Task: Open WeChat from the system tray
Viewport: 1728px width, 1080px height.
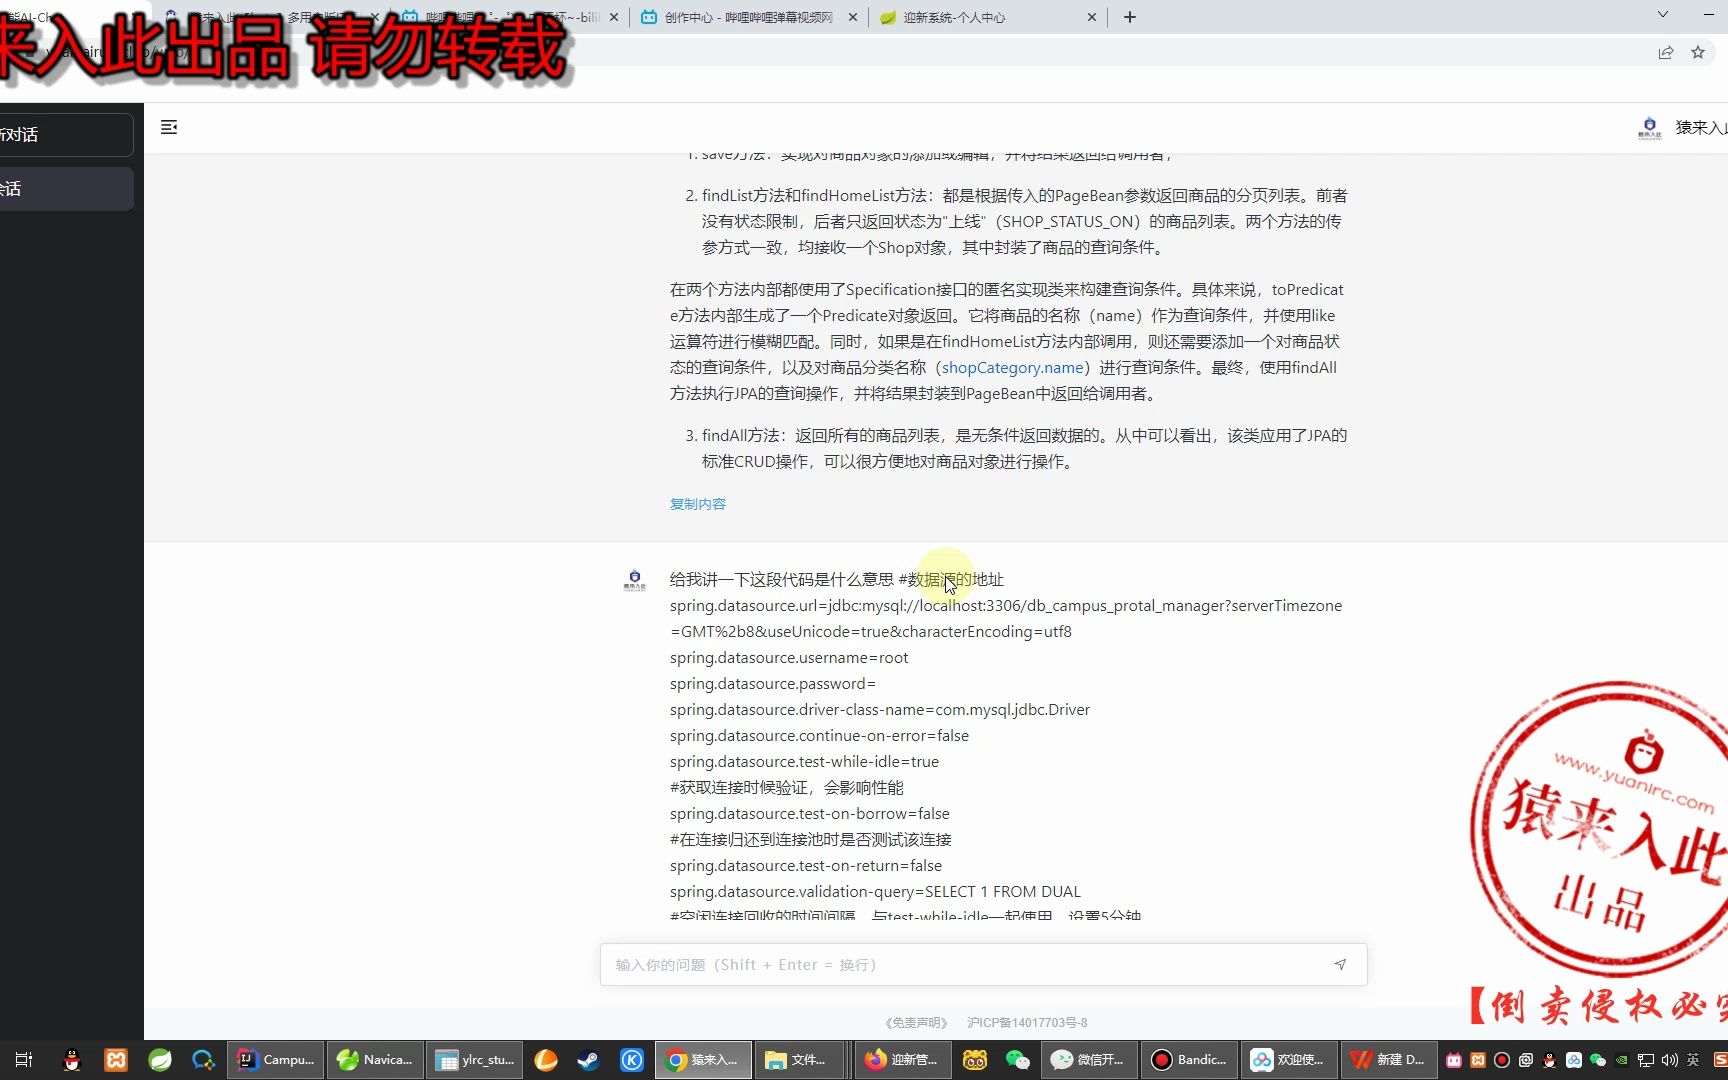Action: click(x=1597, y=1060)
